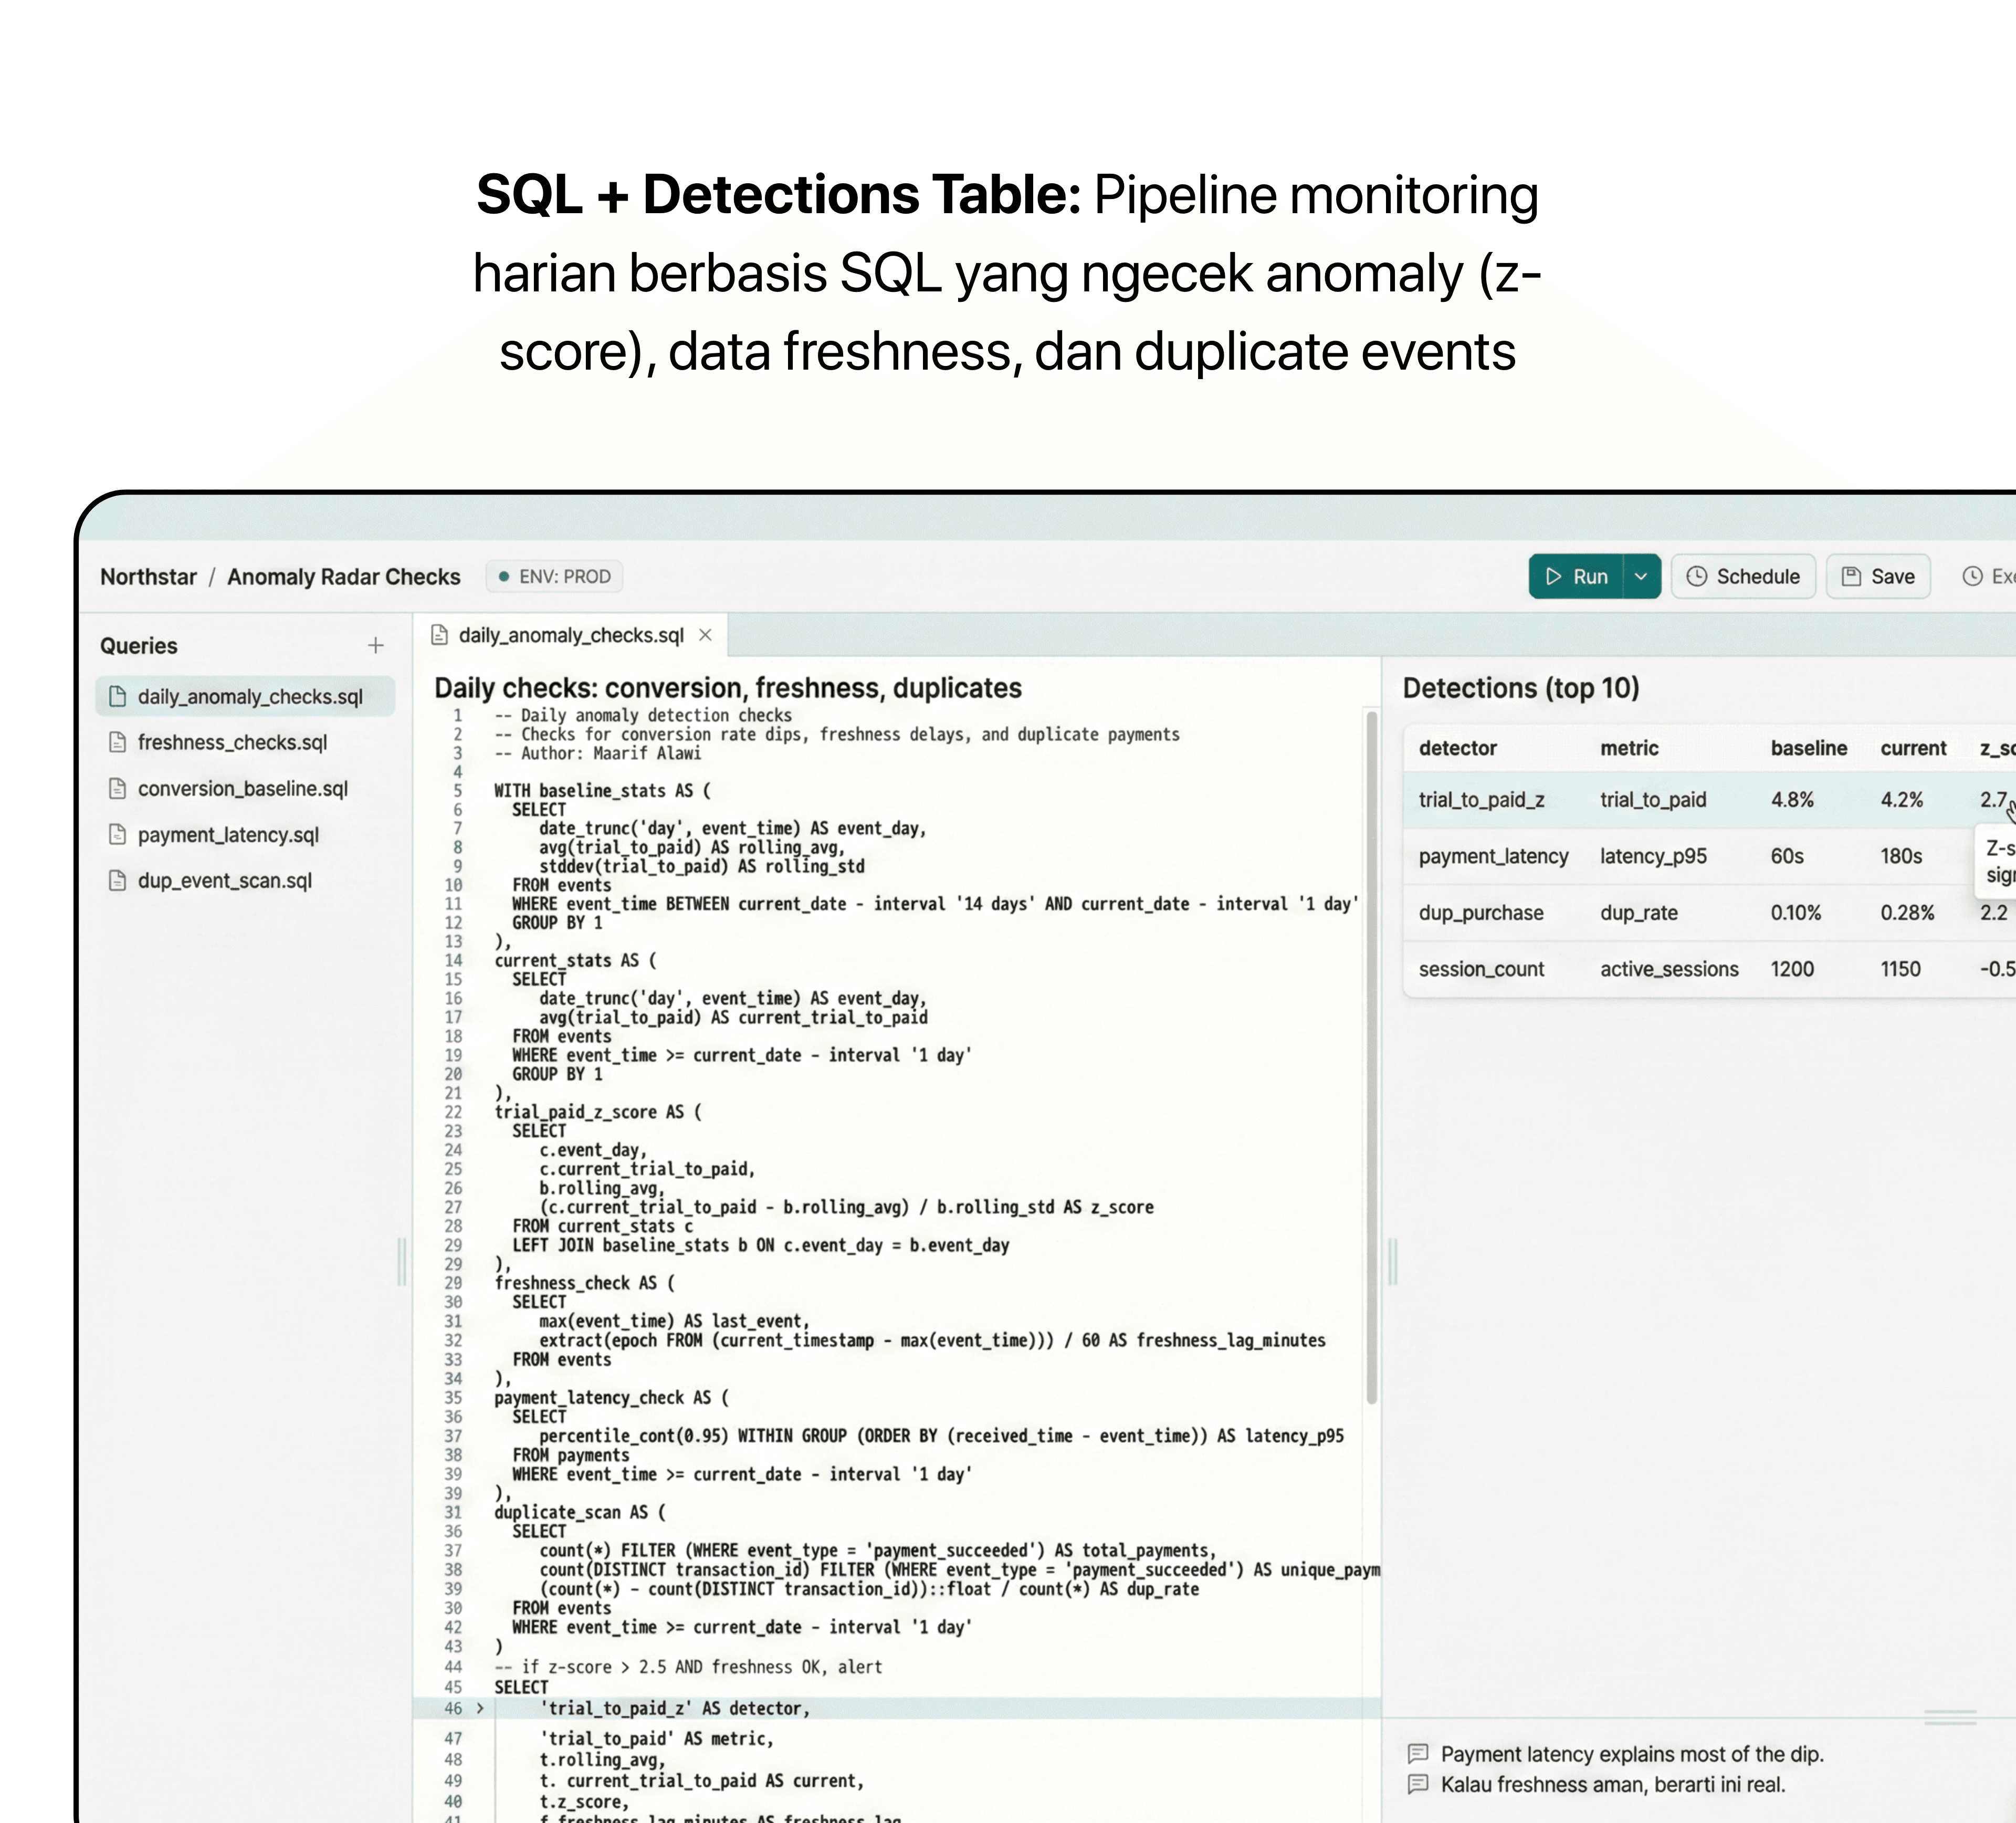Click the ENV: PROD environment badge
This screenshot has height=1823, width=2016.
(x=555, y=577)
